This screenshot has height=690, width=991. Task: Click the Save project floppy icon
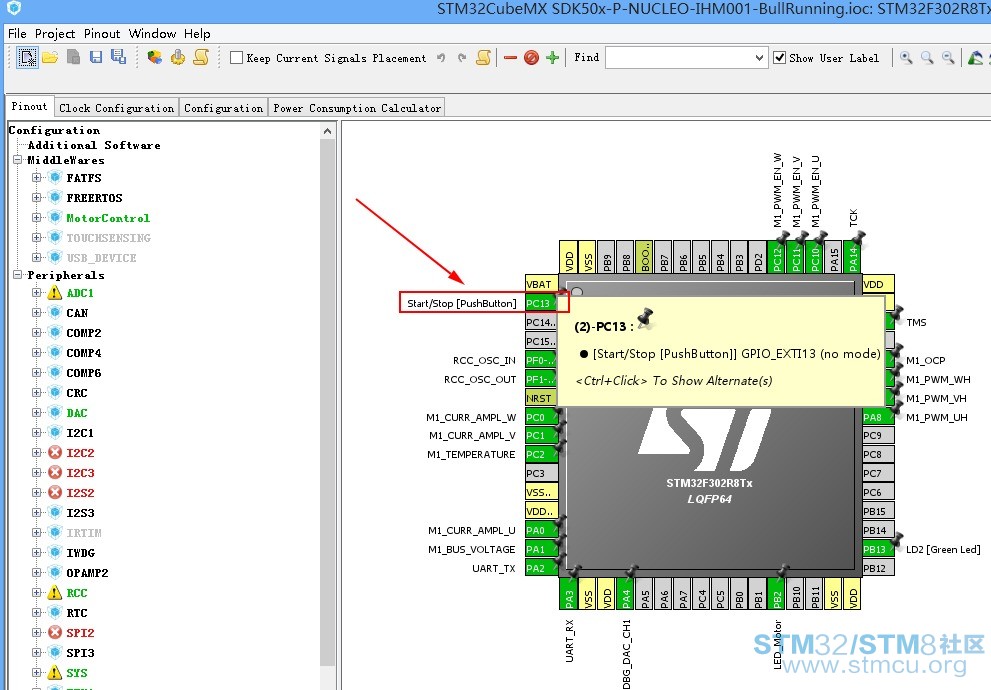95,58
